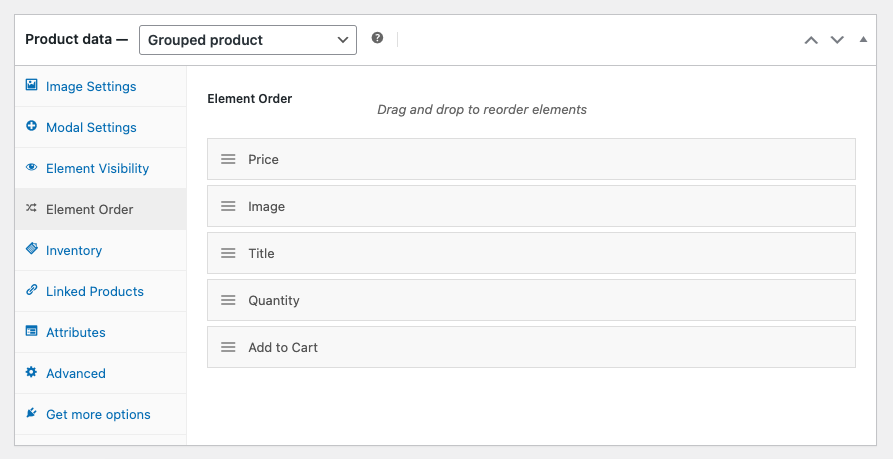This screenshot has width=893, height=459.
Task: Click the Add to Cart element row
Action: tap(530, 347)
